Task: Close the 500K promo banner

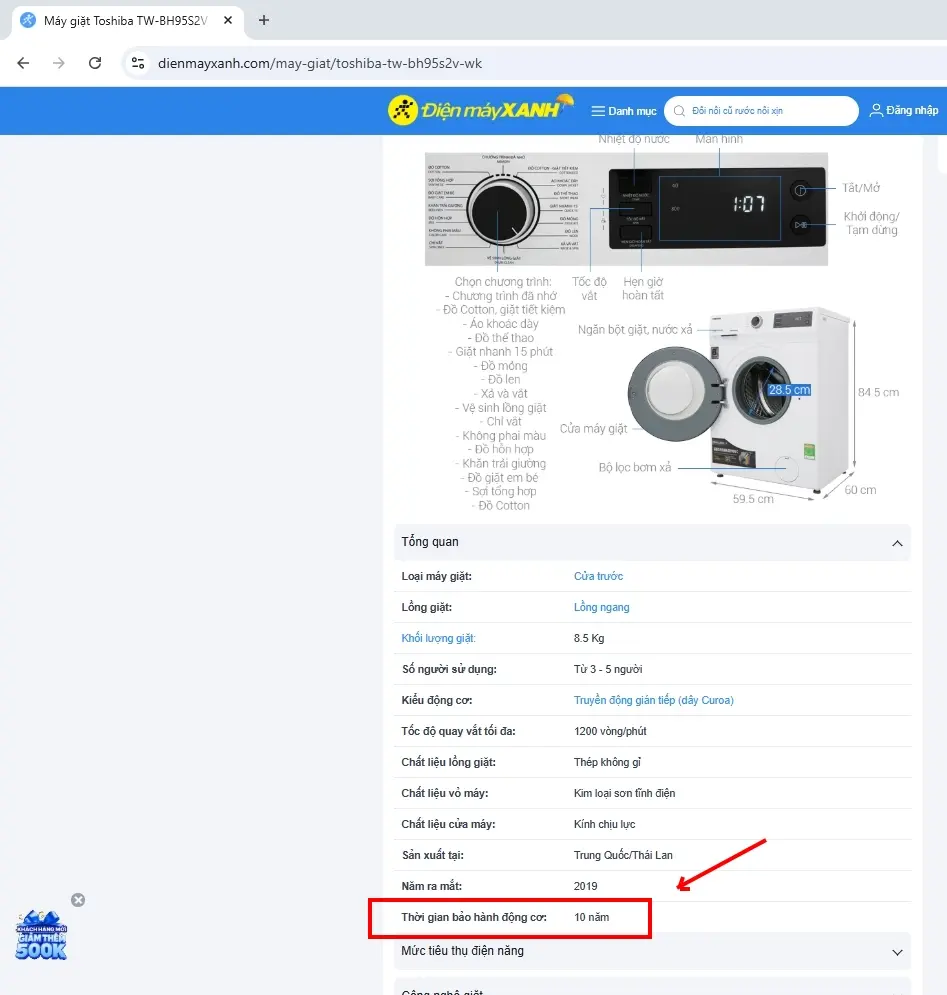Action: 78,900
